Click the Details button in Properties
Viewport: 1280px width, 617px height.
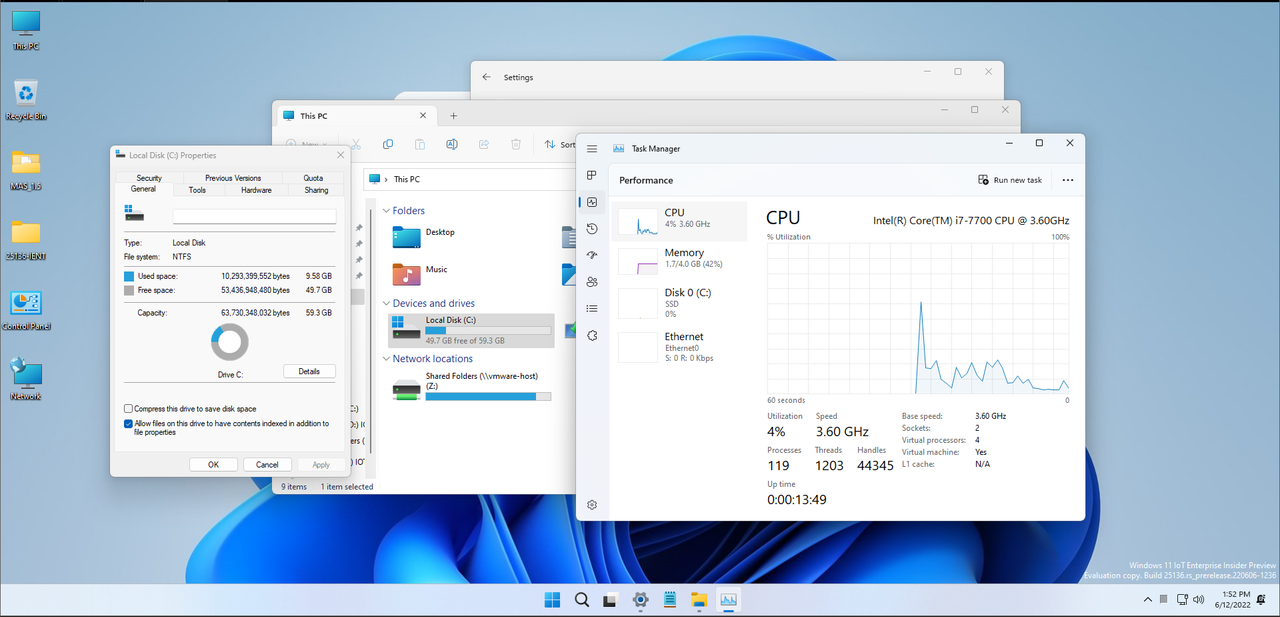[309, 371]
